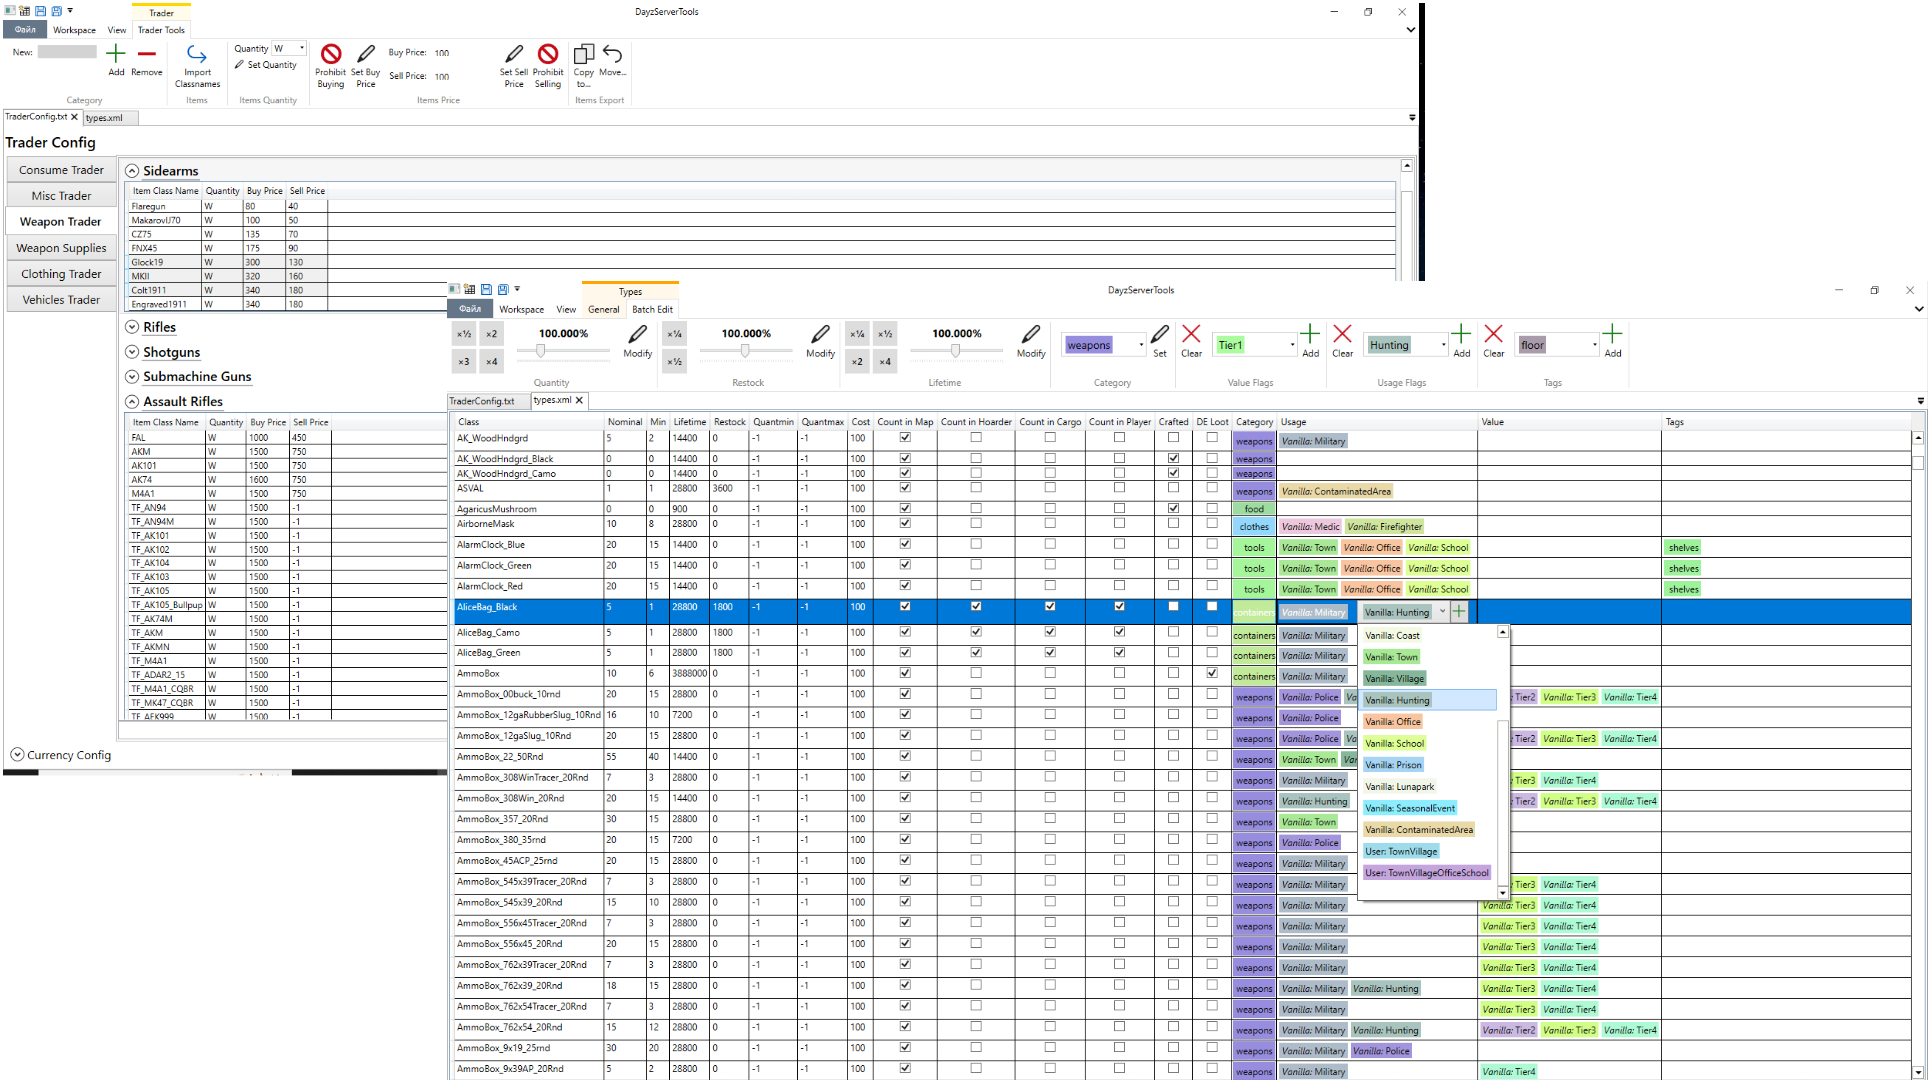Collapse the Assault Rifles section
Viewport: 1928px width, 1080px height.
(132, 402)
